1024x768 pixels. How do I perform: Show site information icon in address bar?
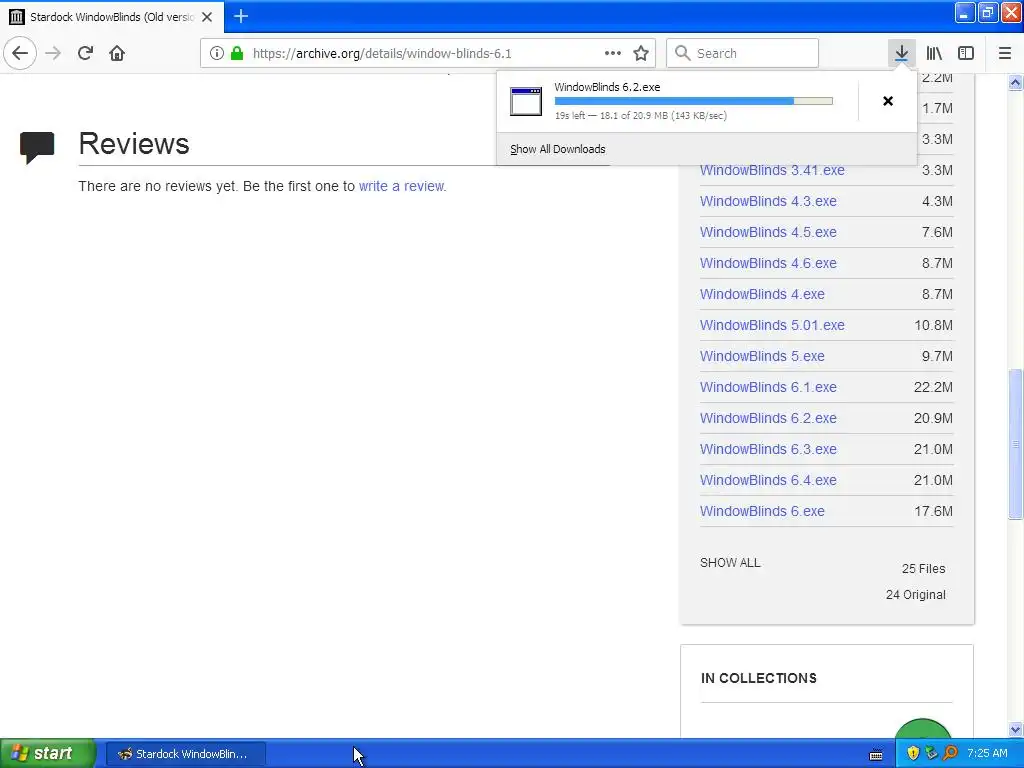[x=216, y=53]
